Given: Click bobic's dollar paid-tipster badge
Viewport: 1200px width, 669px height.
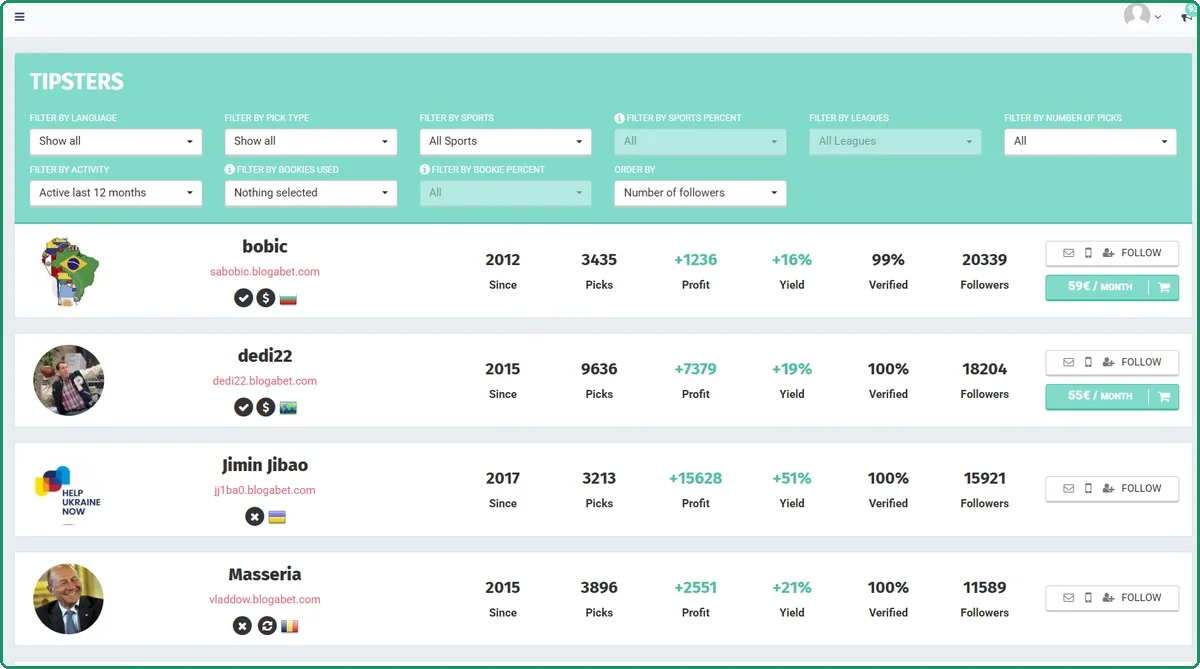Looking at the screenshot, I should click(265, 297).
